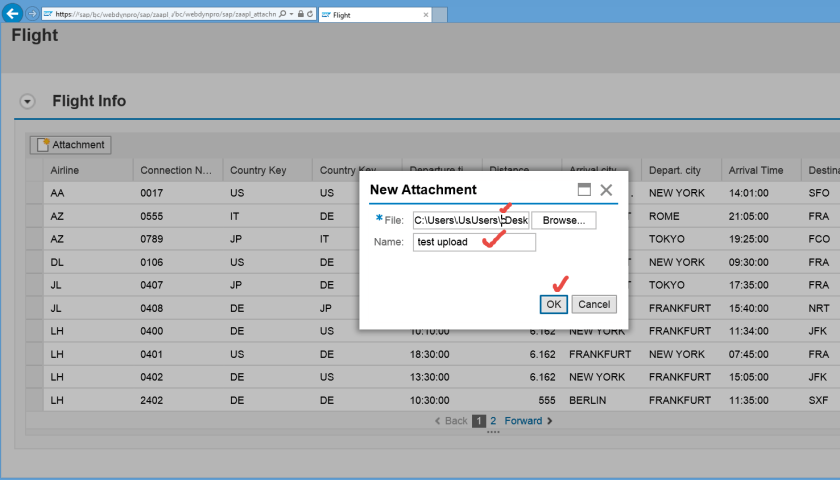
Task: Click the Attachment toolbar button
Action: (71, 145)
